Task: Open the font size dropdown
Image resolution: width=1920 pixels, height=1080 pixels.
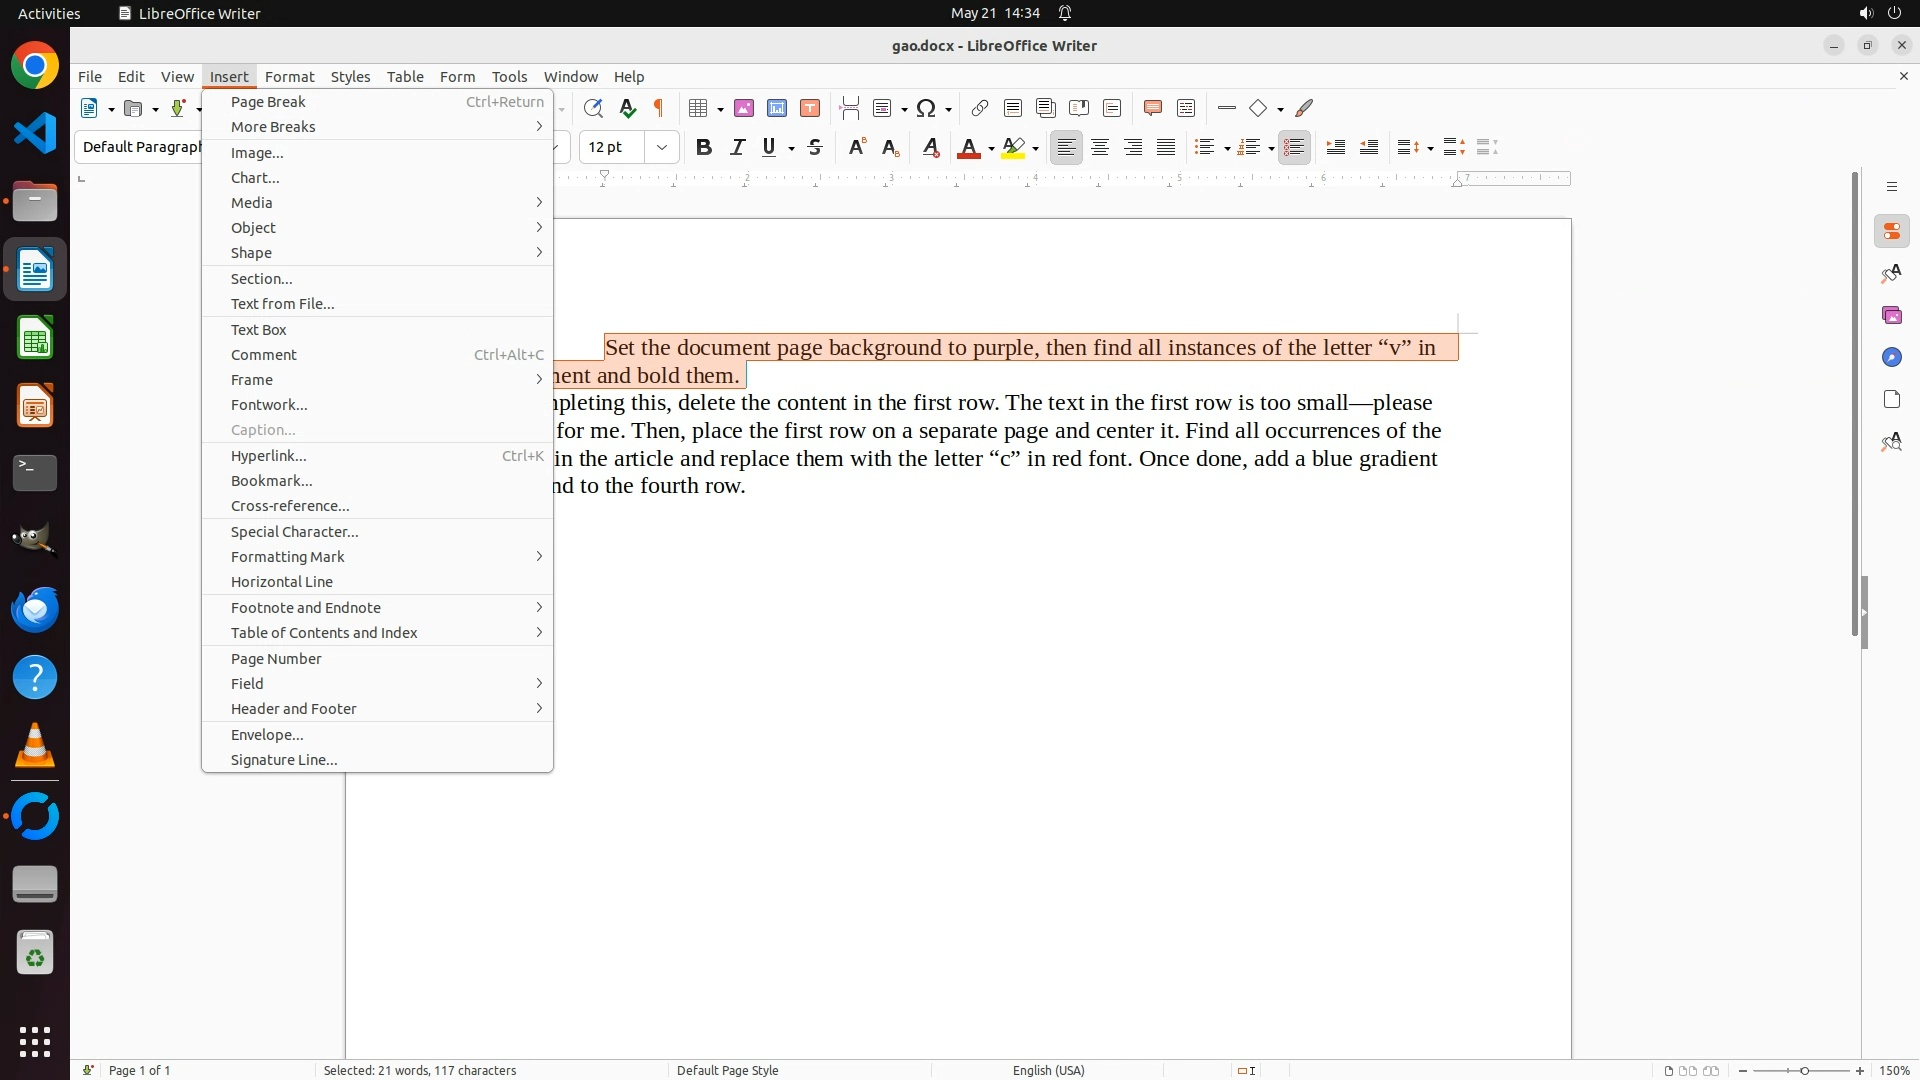Action: coord(662,147)
